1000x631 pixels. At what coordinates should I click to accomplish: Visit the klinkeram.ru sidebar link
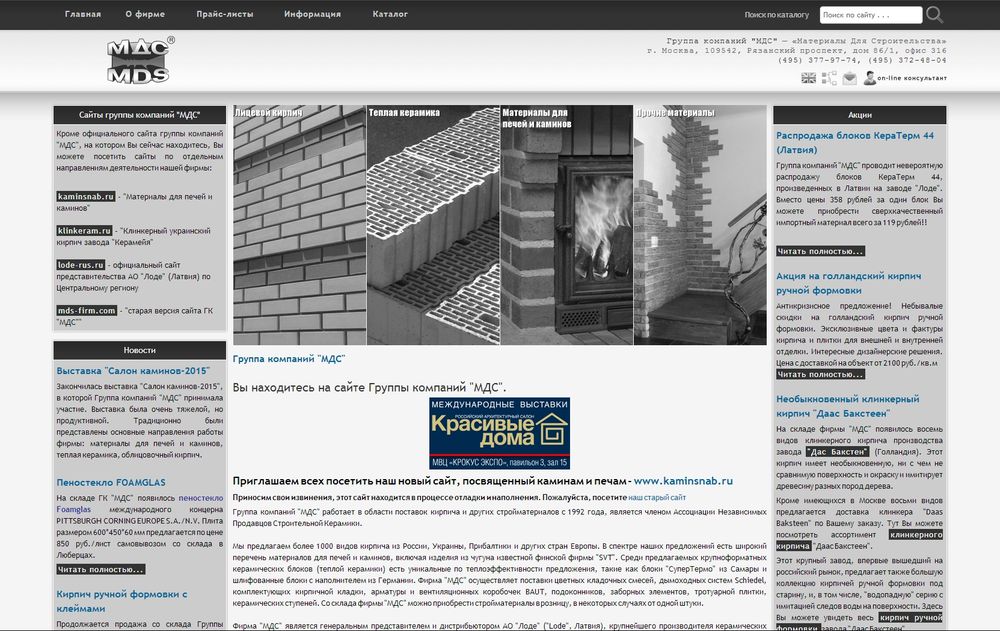click(x=83, y=230)
